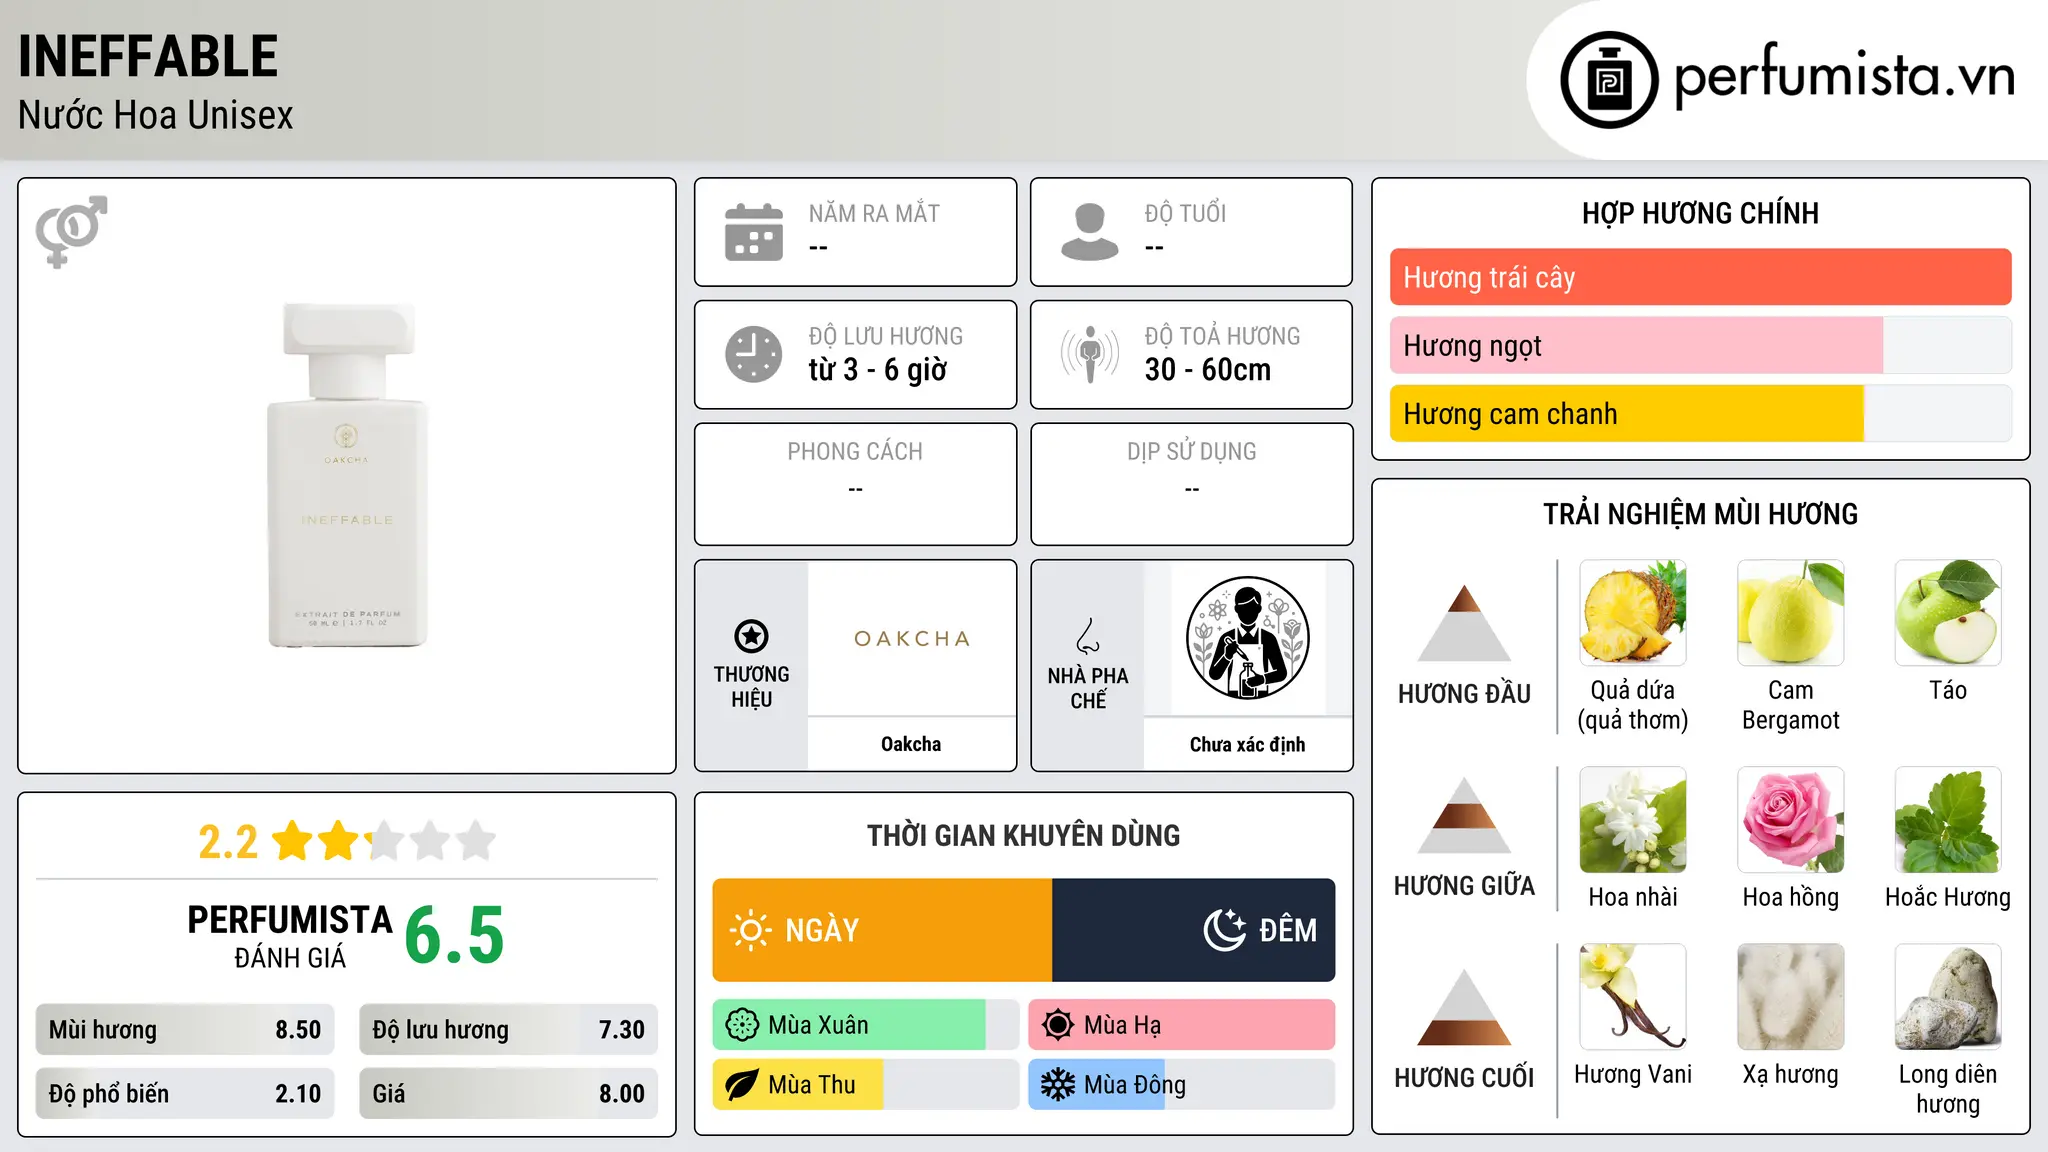Image resolution: width=2048 pixels, height=1152 pixels.
Task: Click the THỜI GIAN KHUYÊN DÙNG heading
Action: coord(1023,835)
